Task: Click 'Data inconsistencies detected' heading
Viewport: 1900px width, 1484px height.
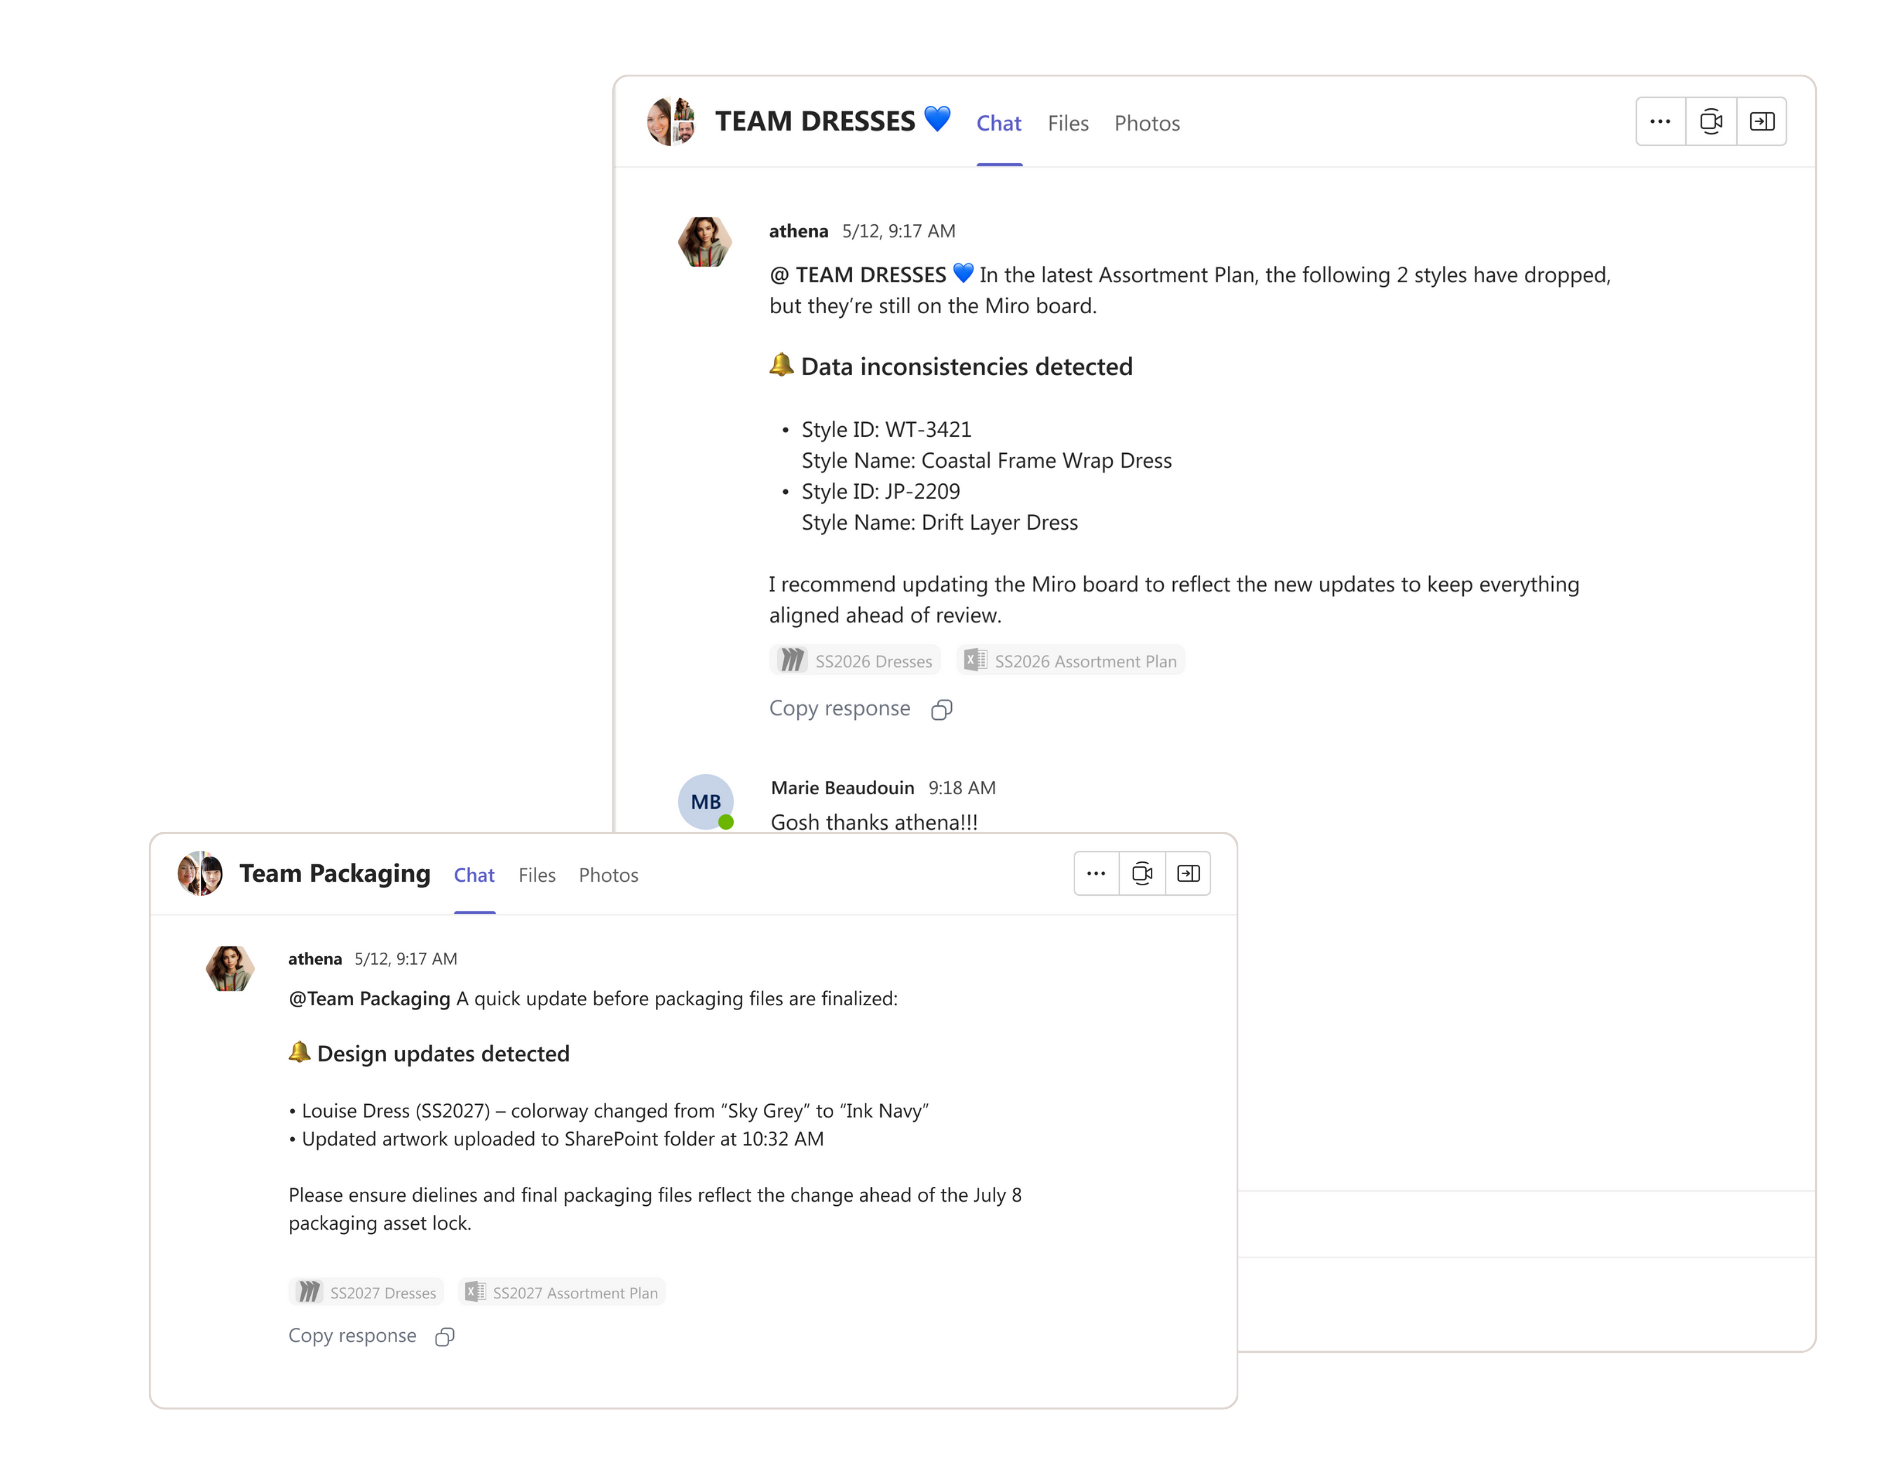Action: tap(967, 366)
